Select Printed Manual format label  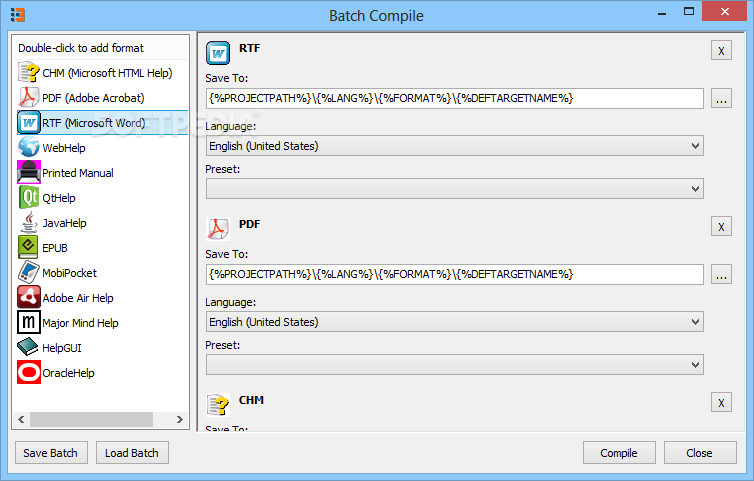[x=78, y=173]
